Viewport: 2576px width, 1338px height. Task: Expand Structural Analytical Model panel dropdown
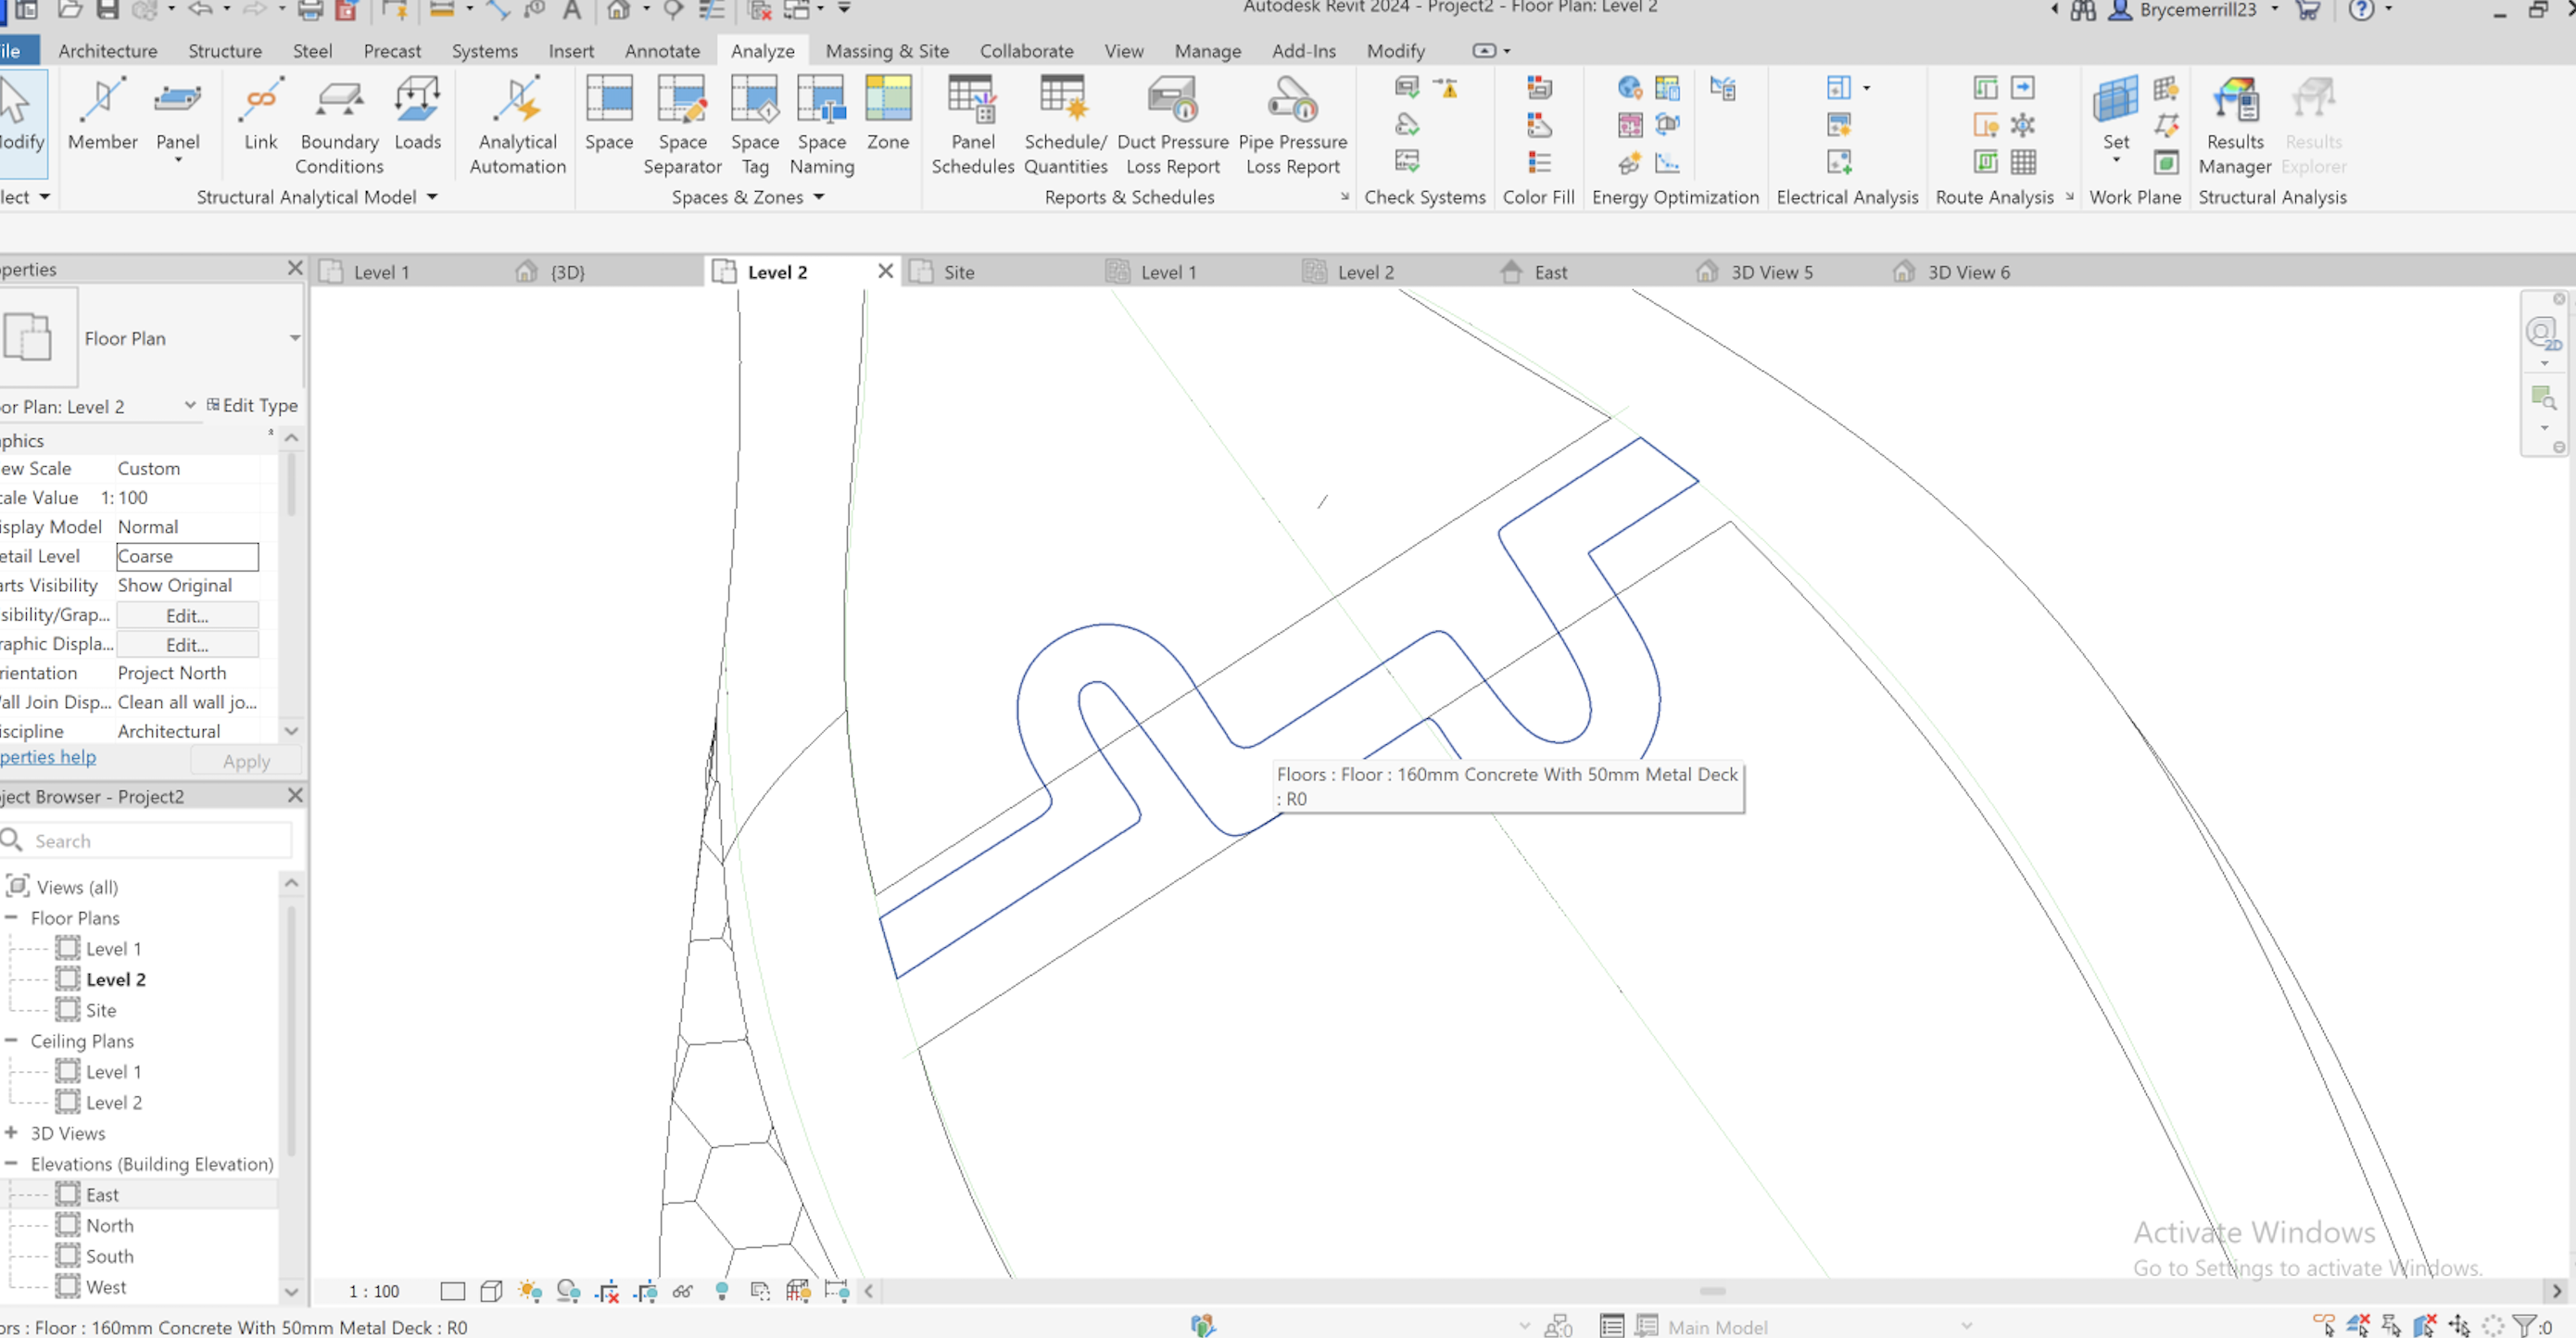click(432, 197)
